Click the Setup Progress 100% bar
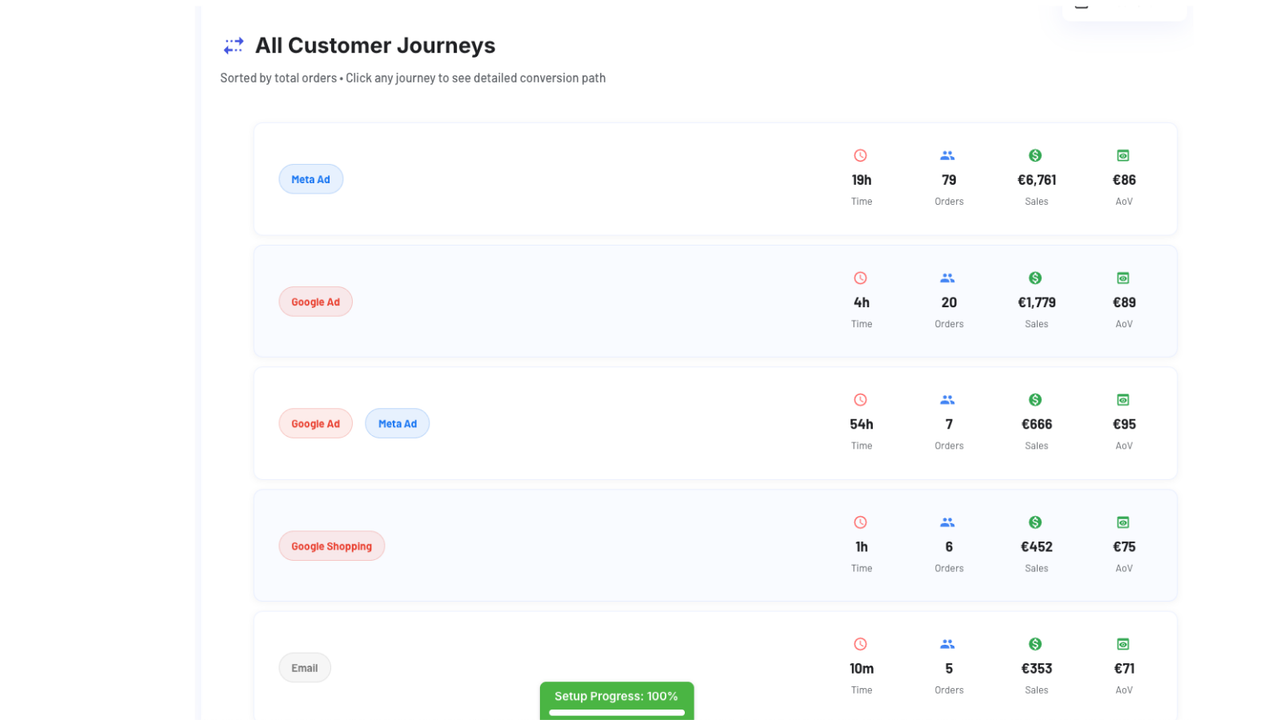The height and width of the screenshot is (720, 1280). coord(617,701)
